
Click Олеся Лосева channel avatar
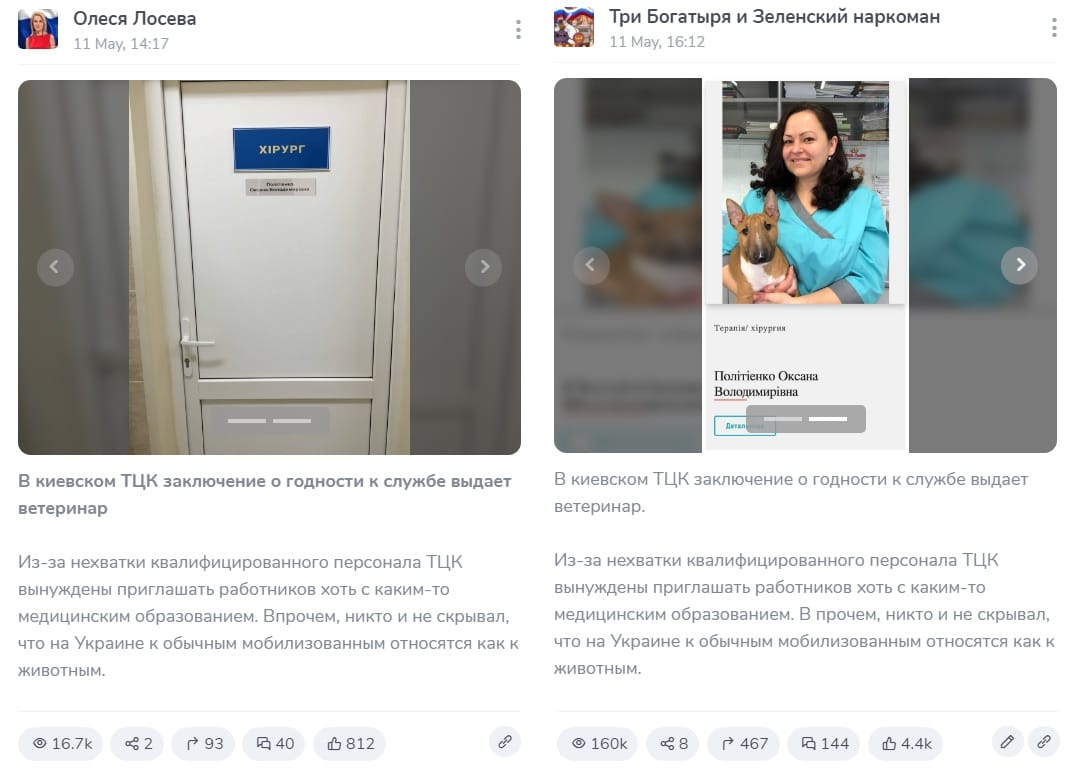(38, 29)
